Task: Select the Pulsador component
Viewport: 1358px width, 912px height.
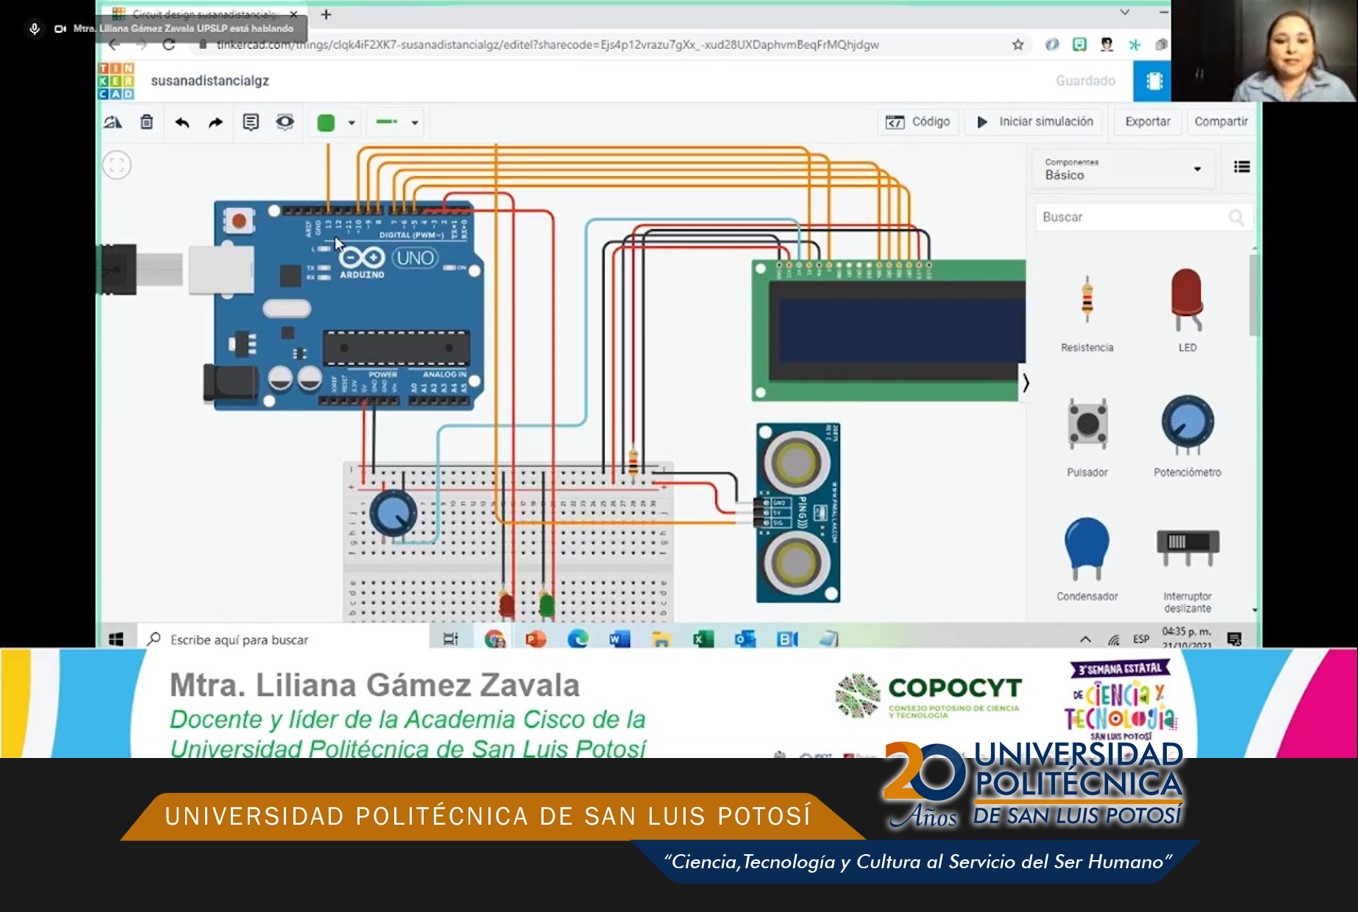Action: pos(1087,435)
